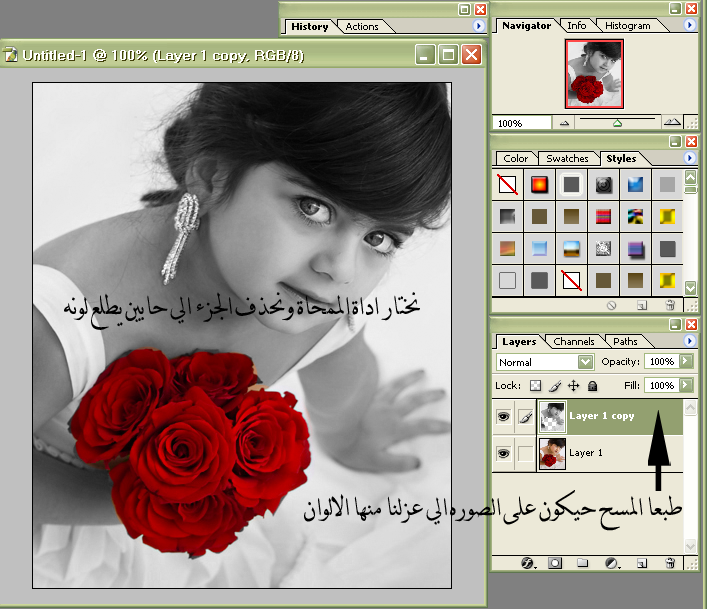Toggle lock transparent pixels
This screenshot has height=609, width=707.
pos(535,385)
